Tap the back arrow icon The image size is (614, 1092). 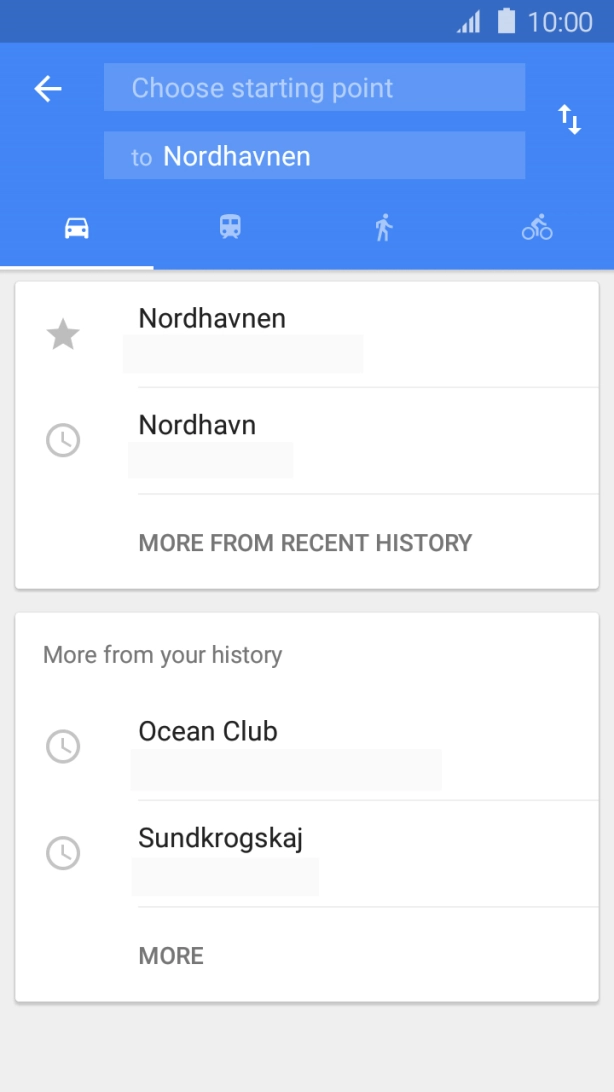[x=48, y=89]
